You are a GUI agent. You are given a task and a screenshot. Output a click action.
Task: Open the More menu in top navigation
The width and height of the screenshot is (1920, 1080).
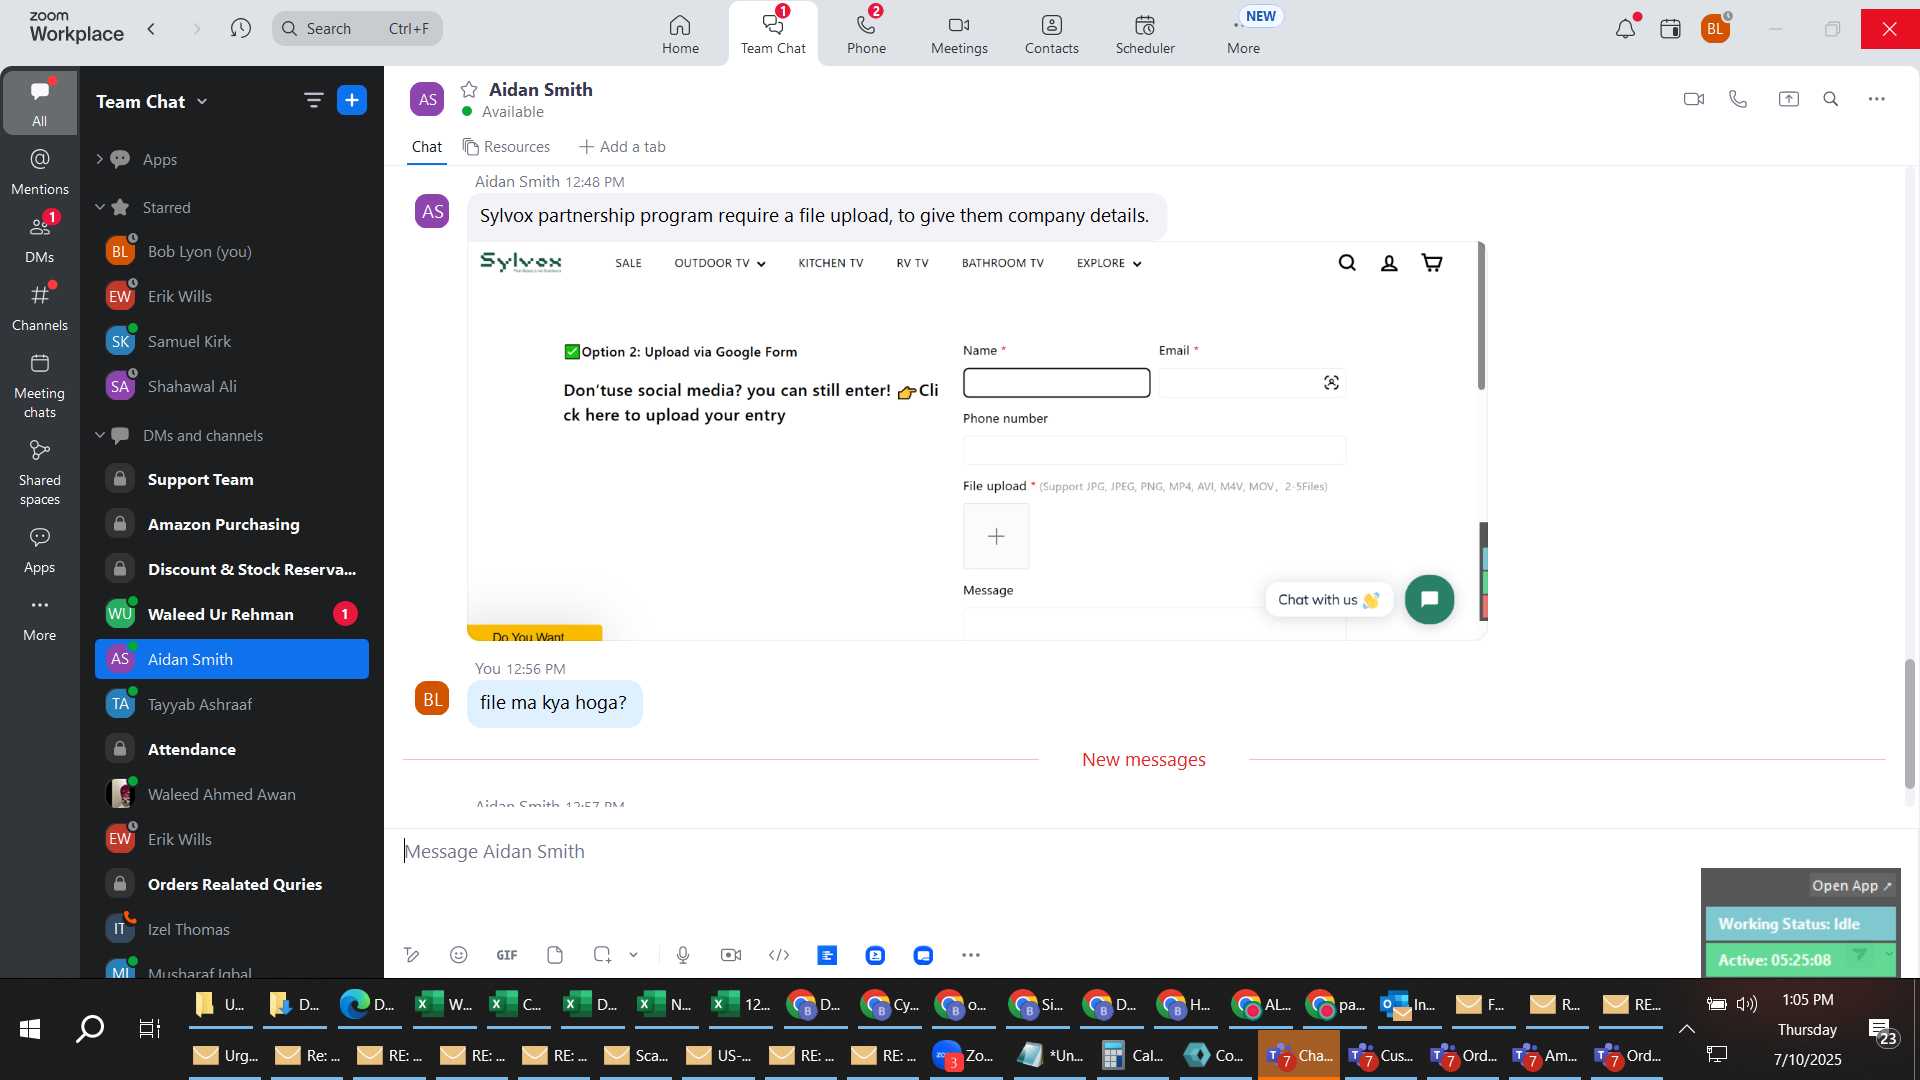pos(1243,34)
